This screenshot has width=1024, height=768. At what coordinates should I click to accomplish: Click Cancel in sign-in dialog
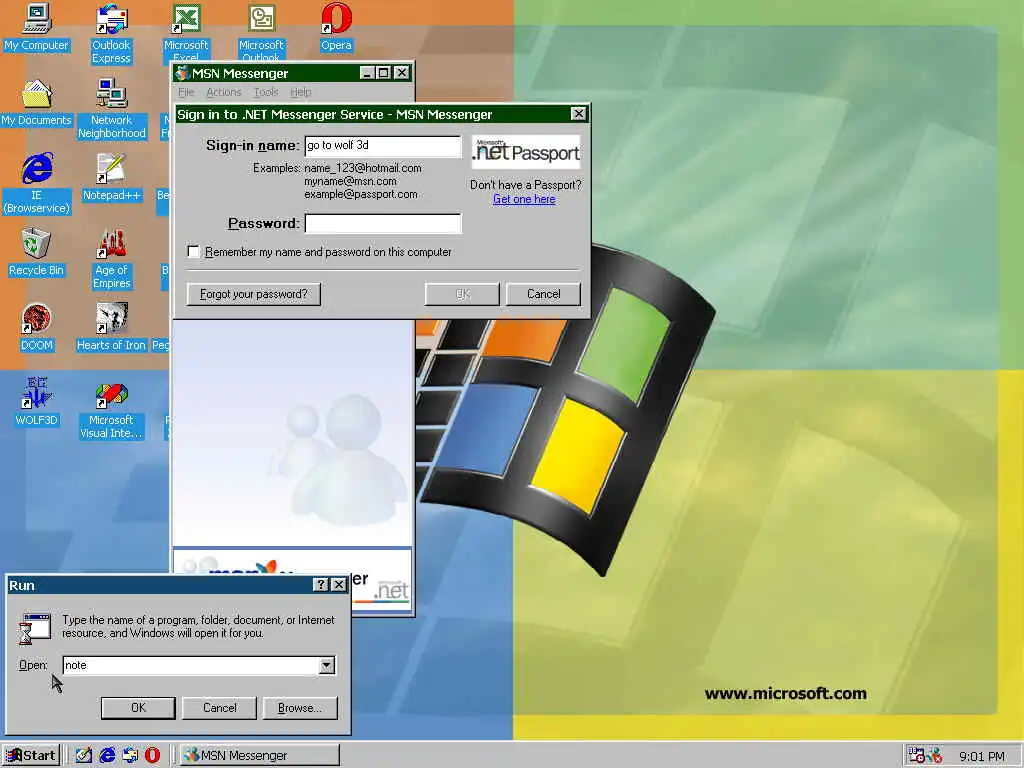[x=543, y=294]
